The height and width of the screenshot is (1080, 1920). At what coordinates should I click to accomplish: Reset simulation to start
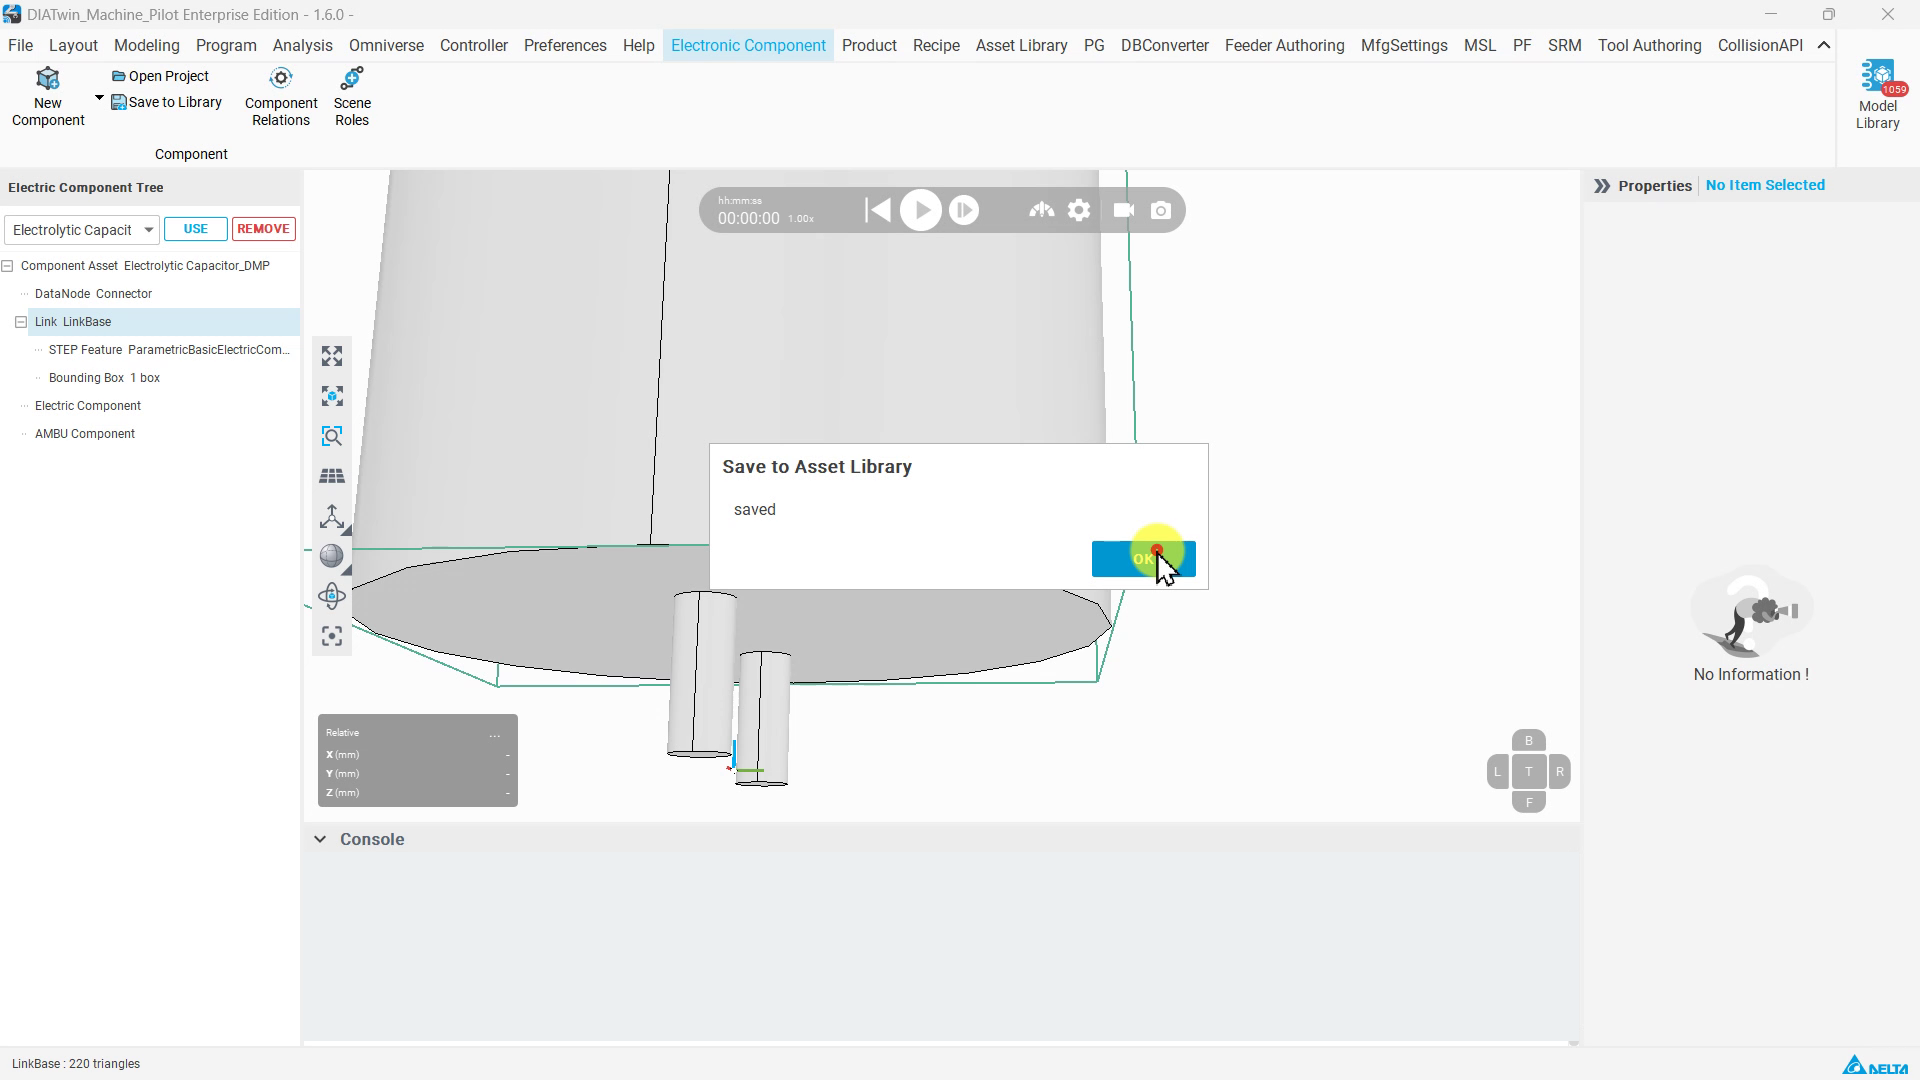coord(877,211)
